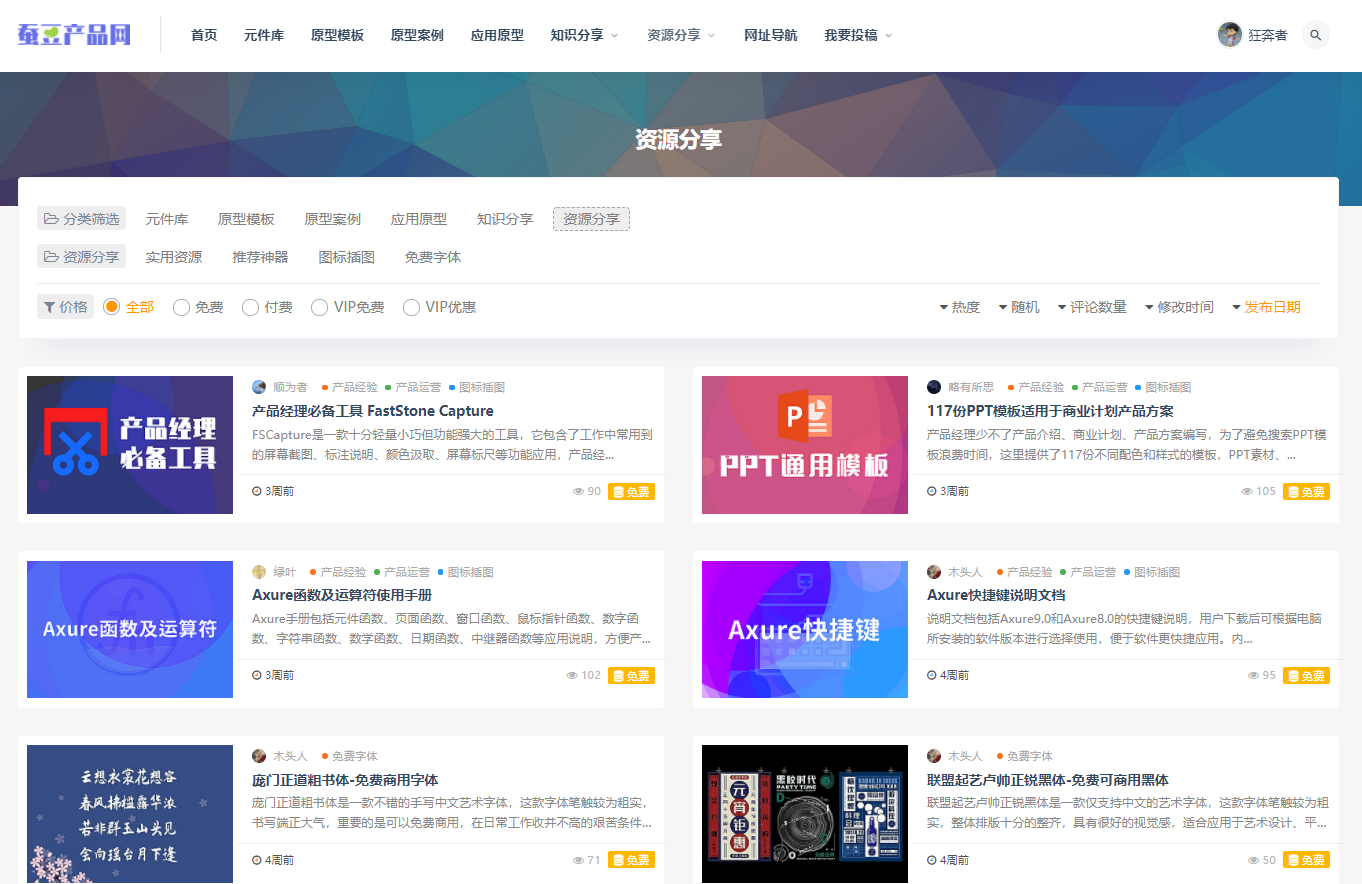Image resolution: width=1362 pixels, height=884 pixels.
Task: Filter category by 原型案例
Action: click(x=333, y=219)
